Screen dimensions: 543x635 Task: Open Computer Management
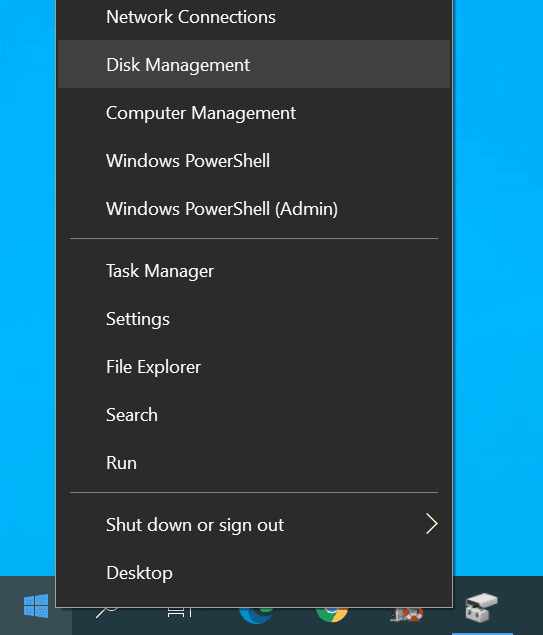[x=254, y=112]
